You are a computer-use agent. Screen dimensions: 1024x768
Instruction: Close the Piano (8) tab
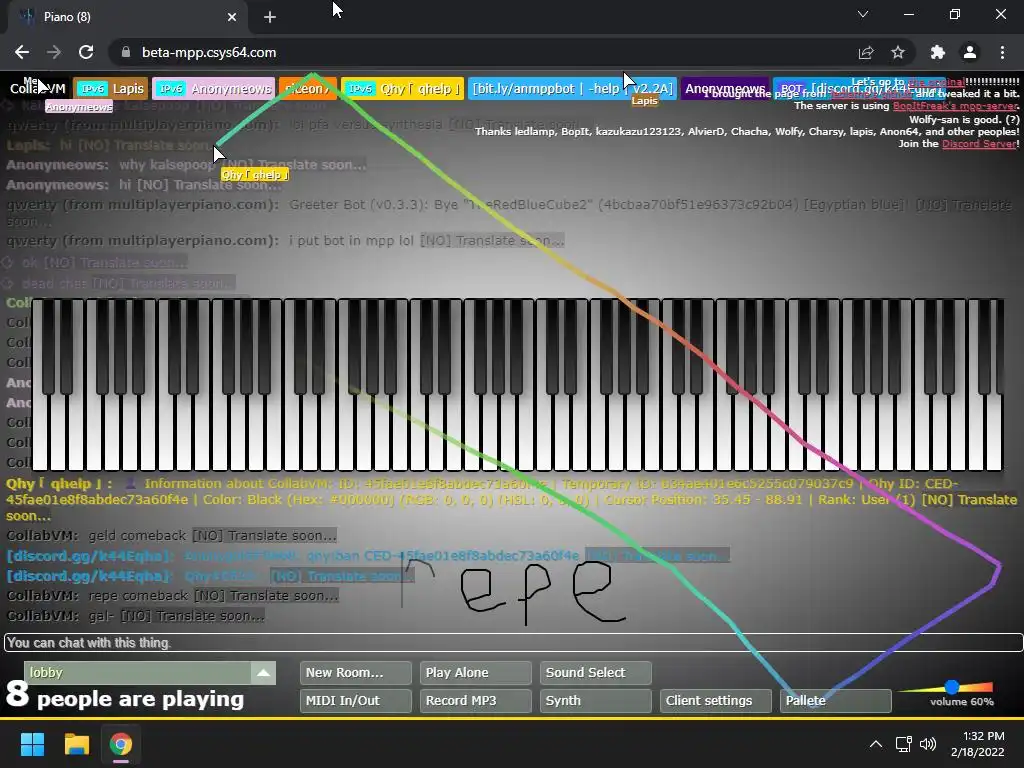coord(232,17)
